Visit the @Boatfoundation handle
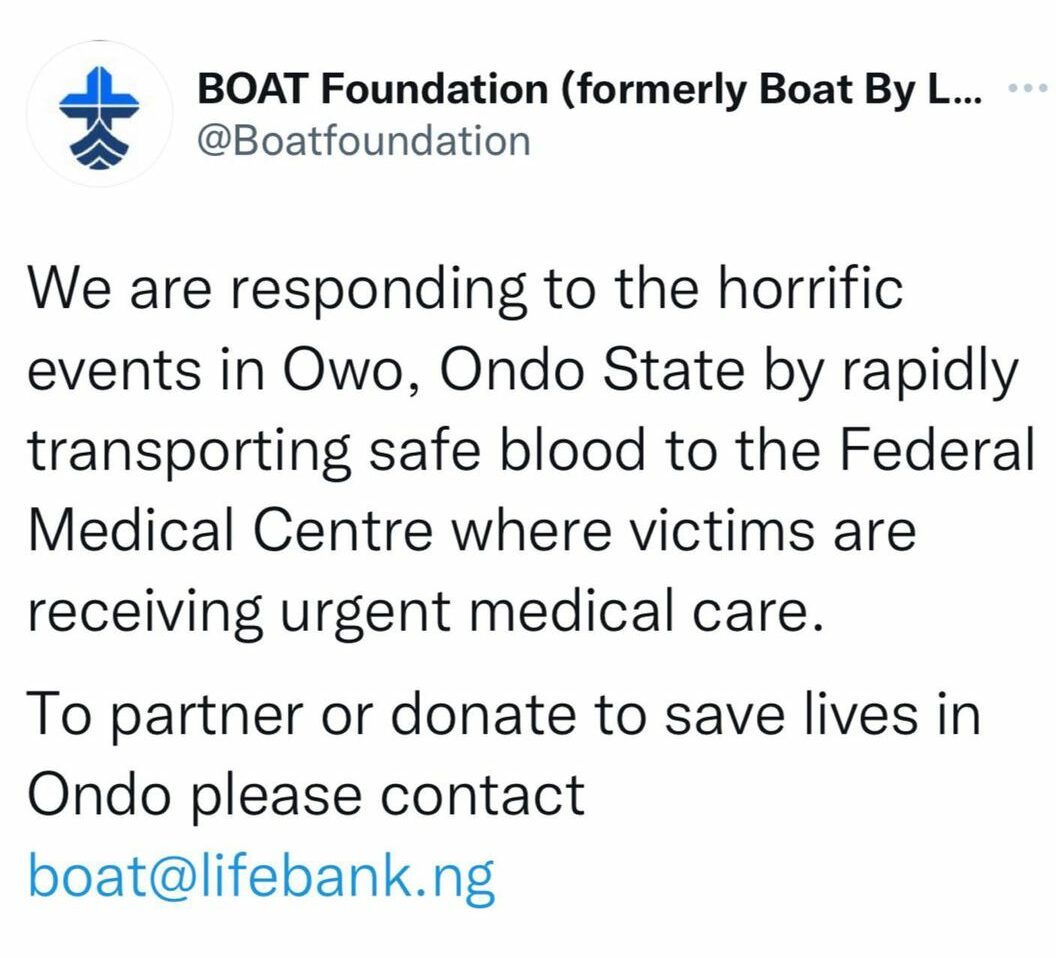Image resolution: width=1056 pixels, height=958 pixels. [364, 141]
